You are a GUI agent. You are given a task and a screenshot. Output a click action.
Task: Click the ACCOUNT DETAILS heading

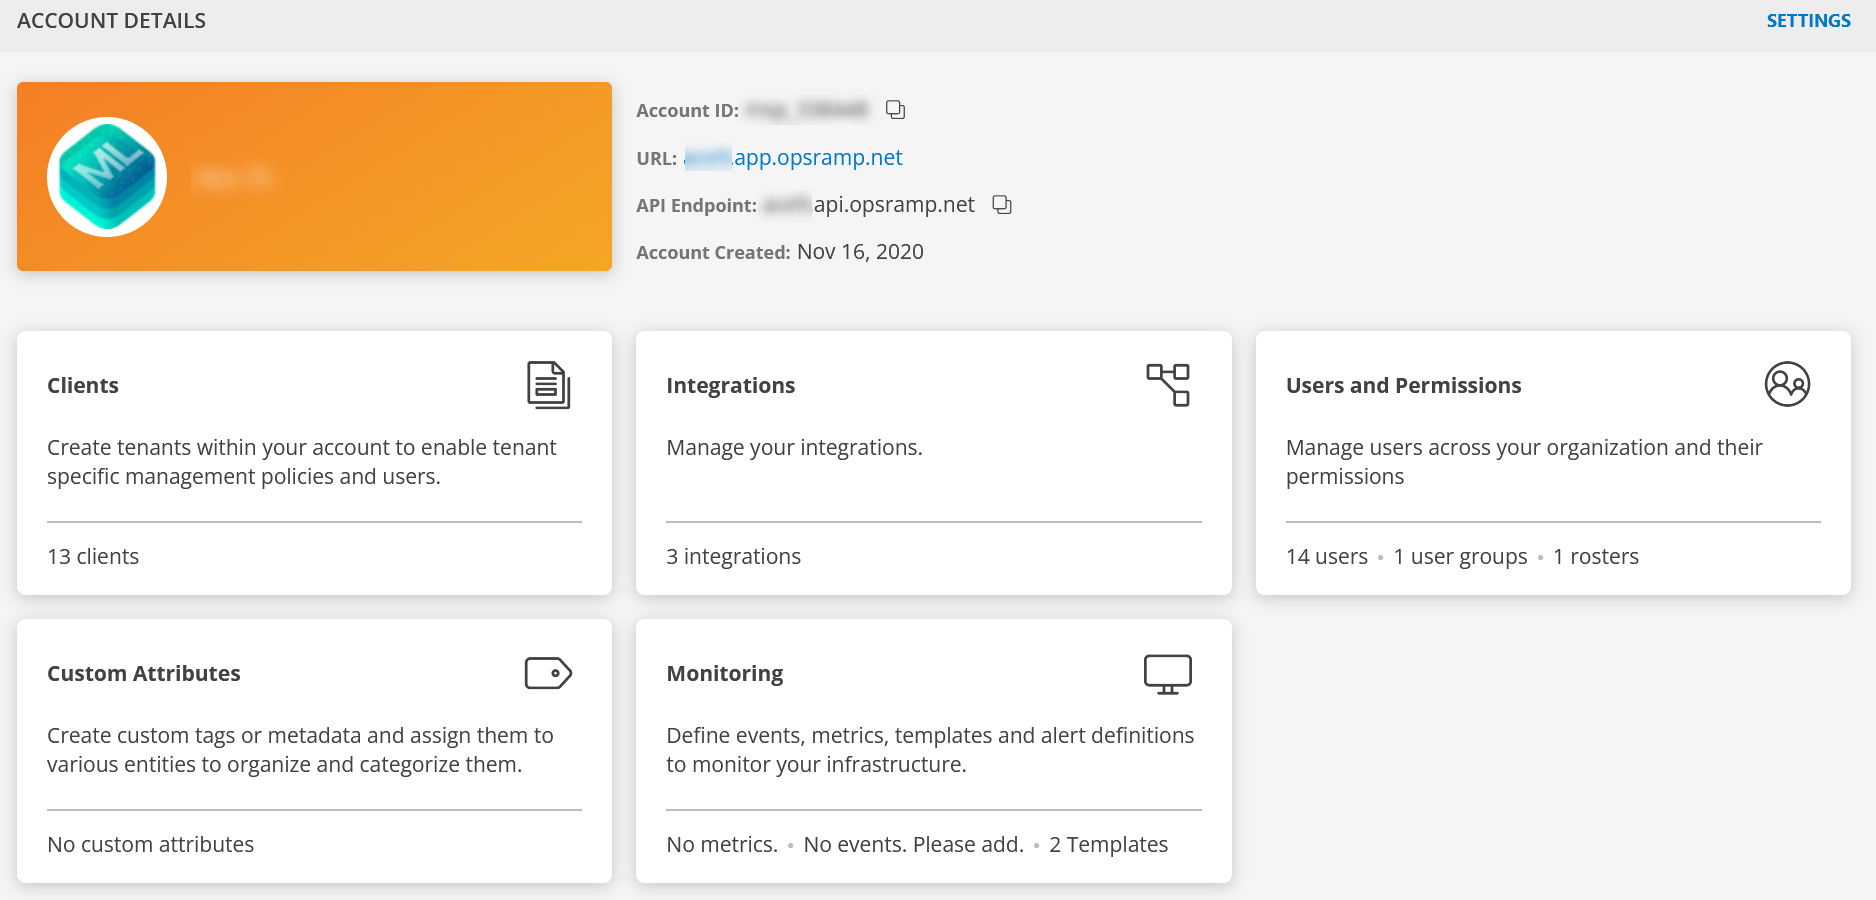tap(111, 21)
